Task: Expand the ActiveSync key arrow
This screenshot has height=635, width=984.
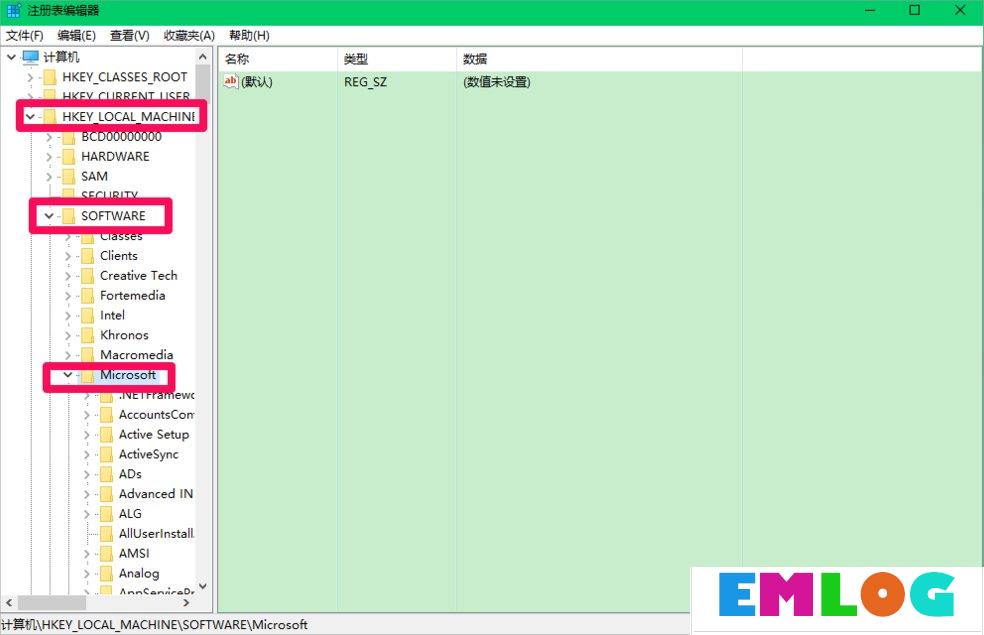Action: [87, 454]
